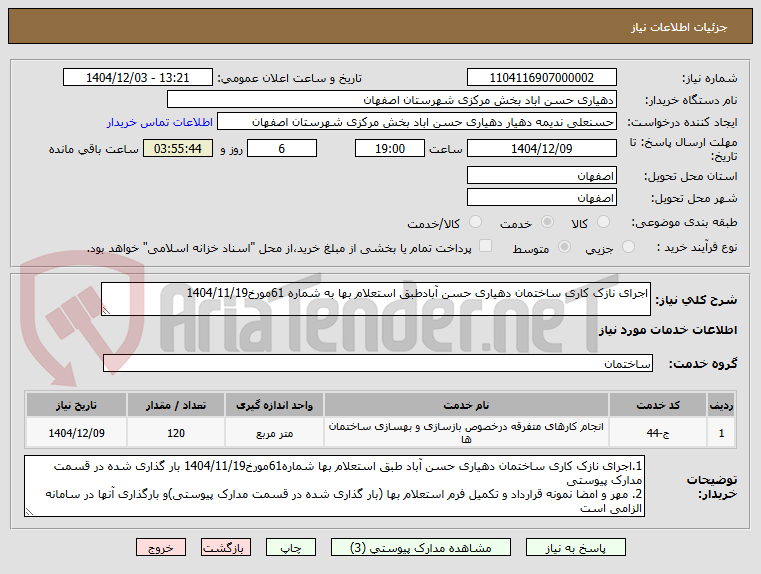Viewport: 761px width, 574px height.
Task: Click the announcement date field 1404/12/03 - 13:21
Action: pos(138,78)
